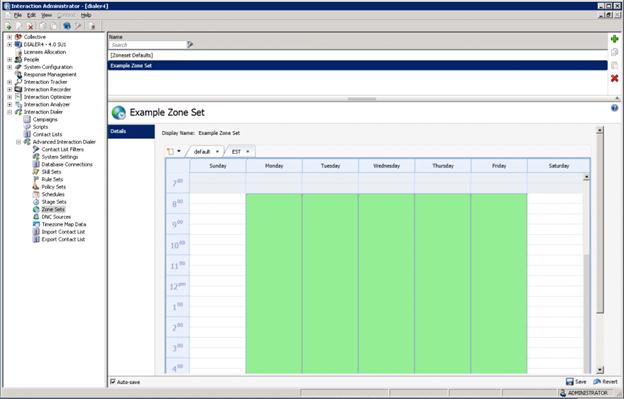This screenshot has width=624, height=399.
Task: Open the File menu
Action: 18,15
